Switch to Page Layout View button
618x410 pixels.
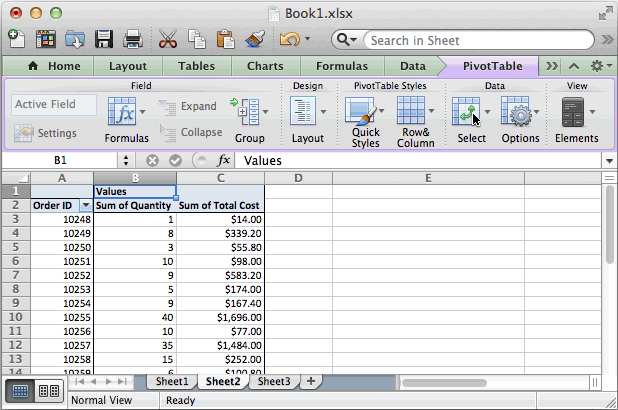coord(49,391)
